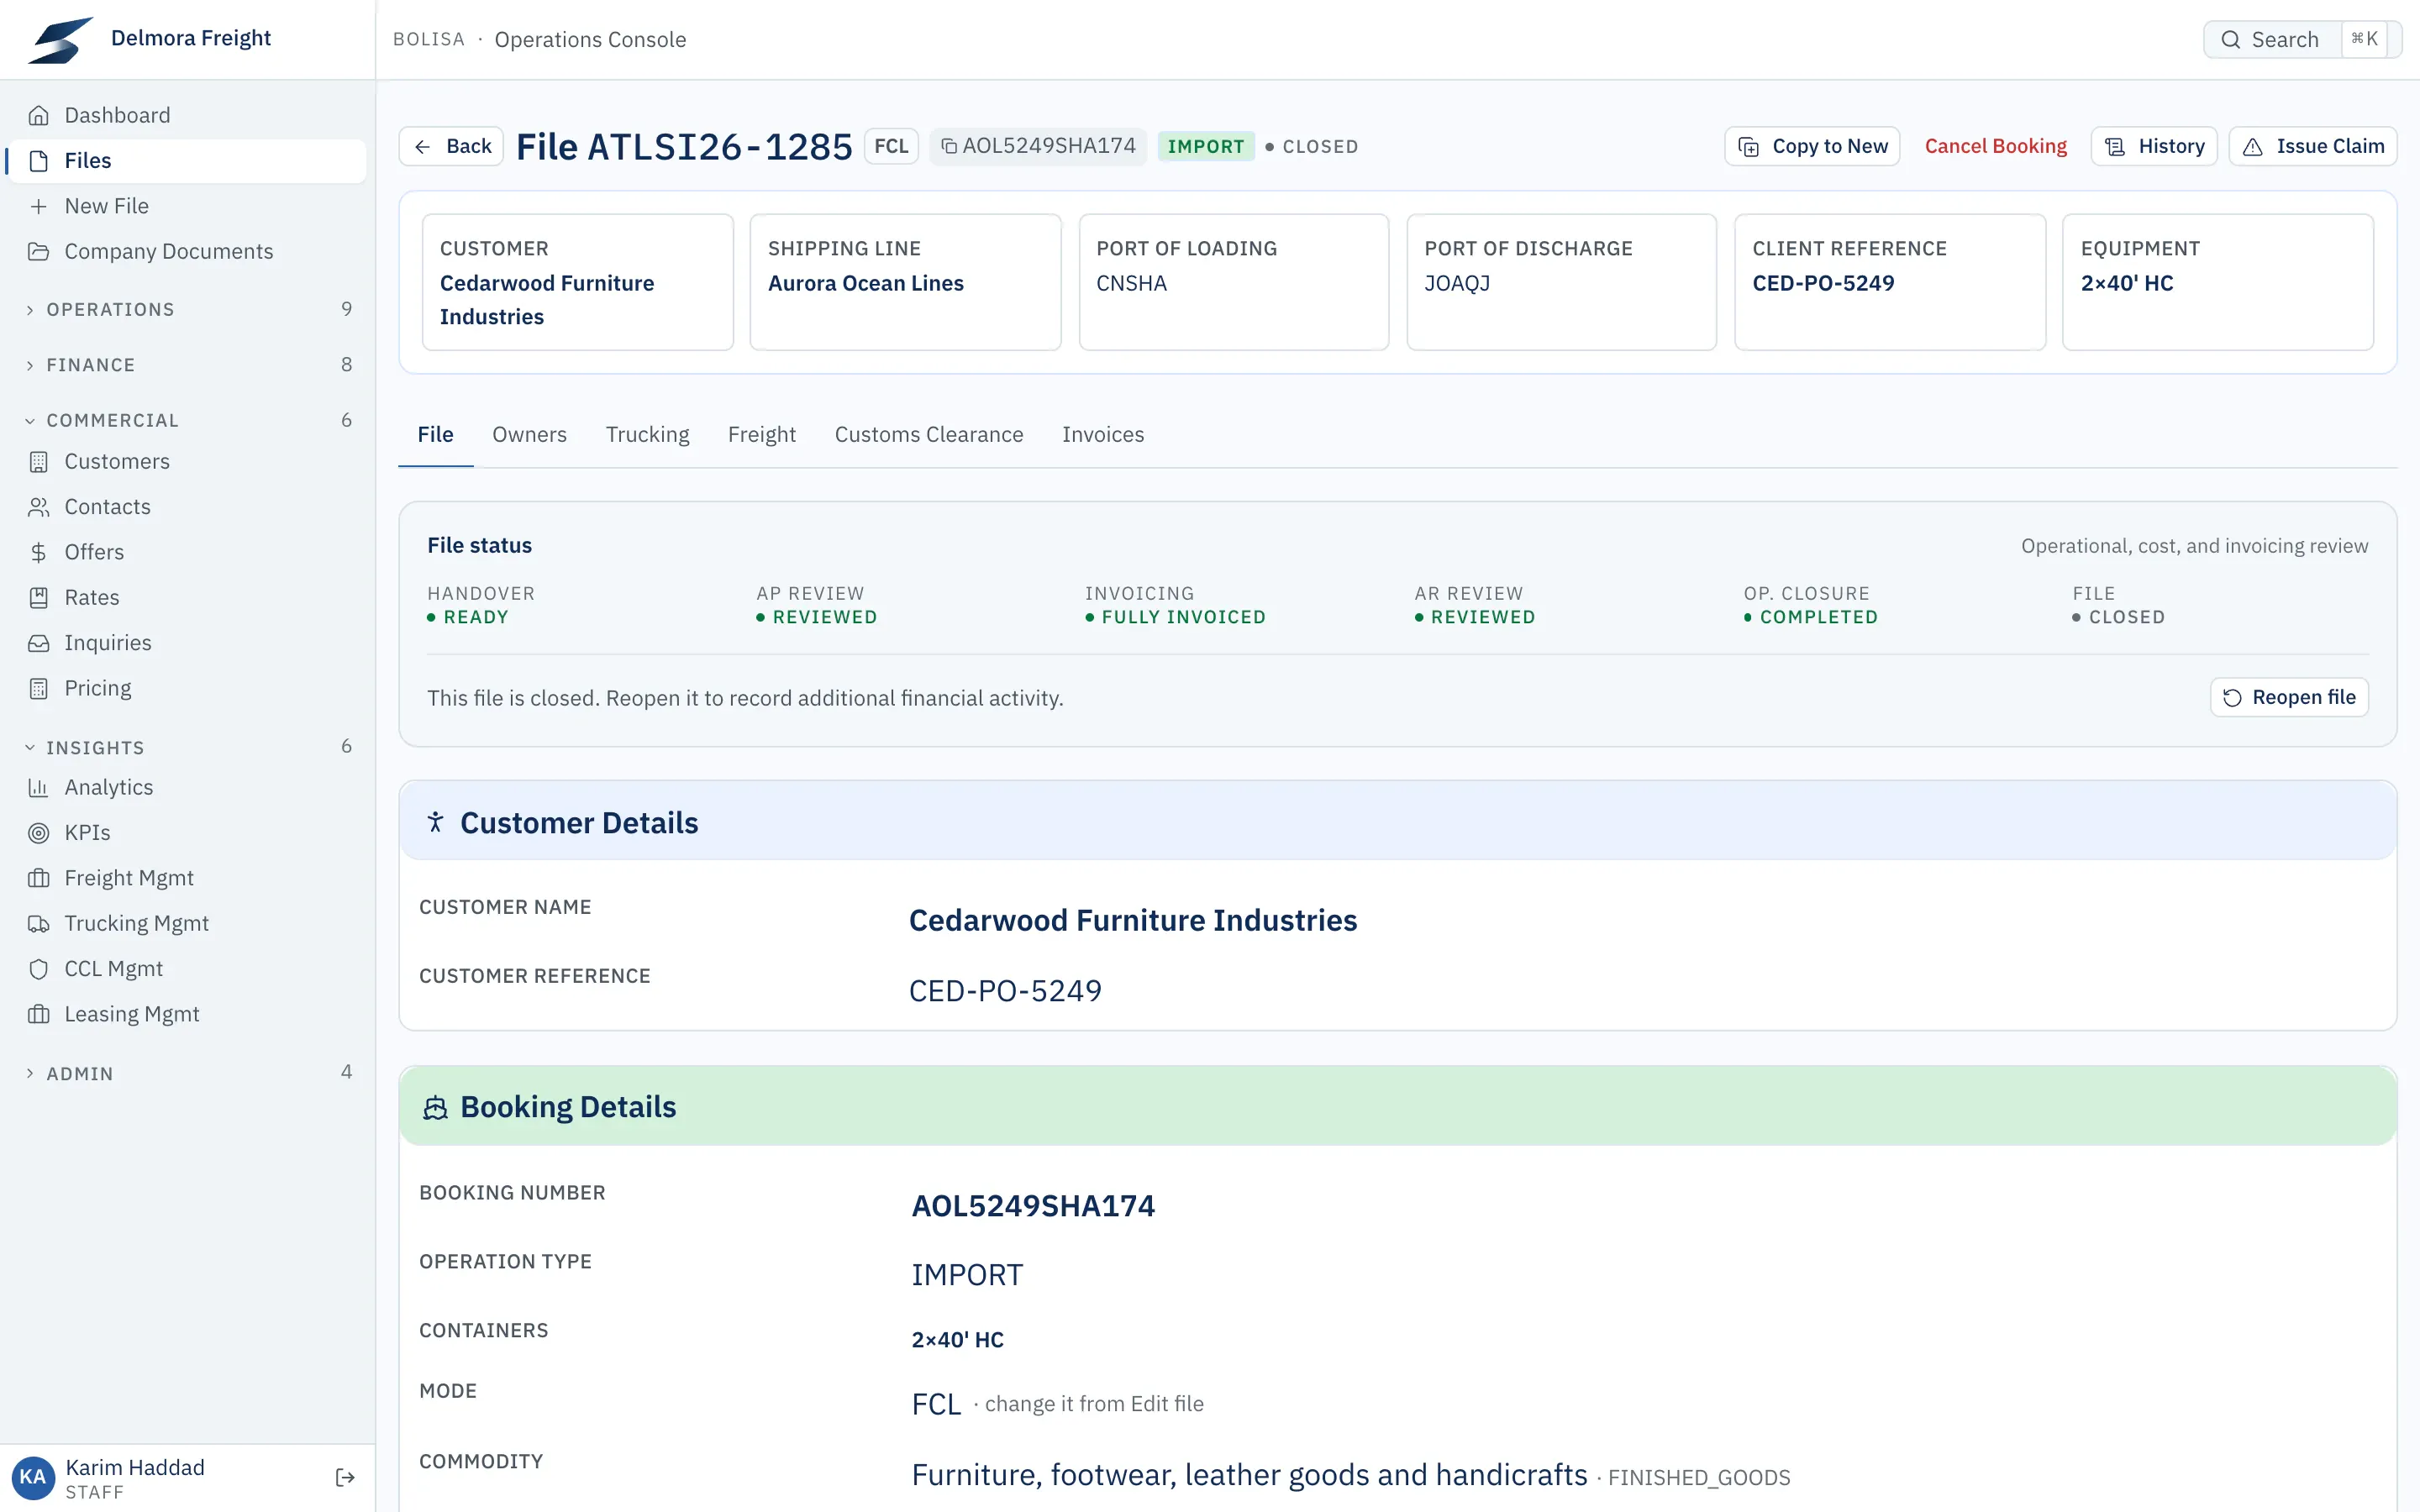Viewport: 2420px width, 1512px height.
Task: Click the Reopen file circular arrow icon
Action: click(x=2232, y=698)
